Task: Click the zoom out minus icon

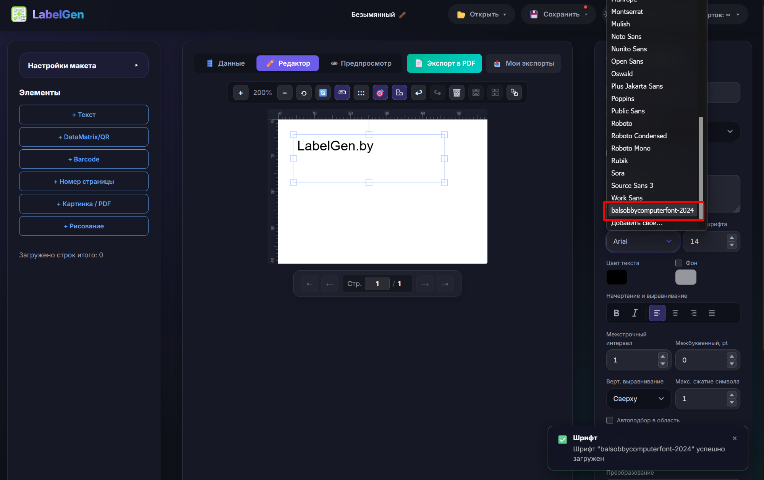Action: pyautogui.click(x=285, y=93)
